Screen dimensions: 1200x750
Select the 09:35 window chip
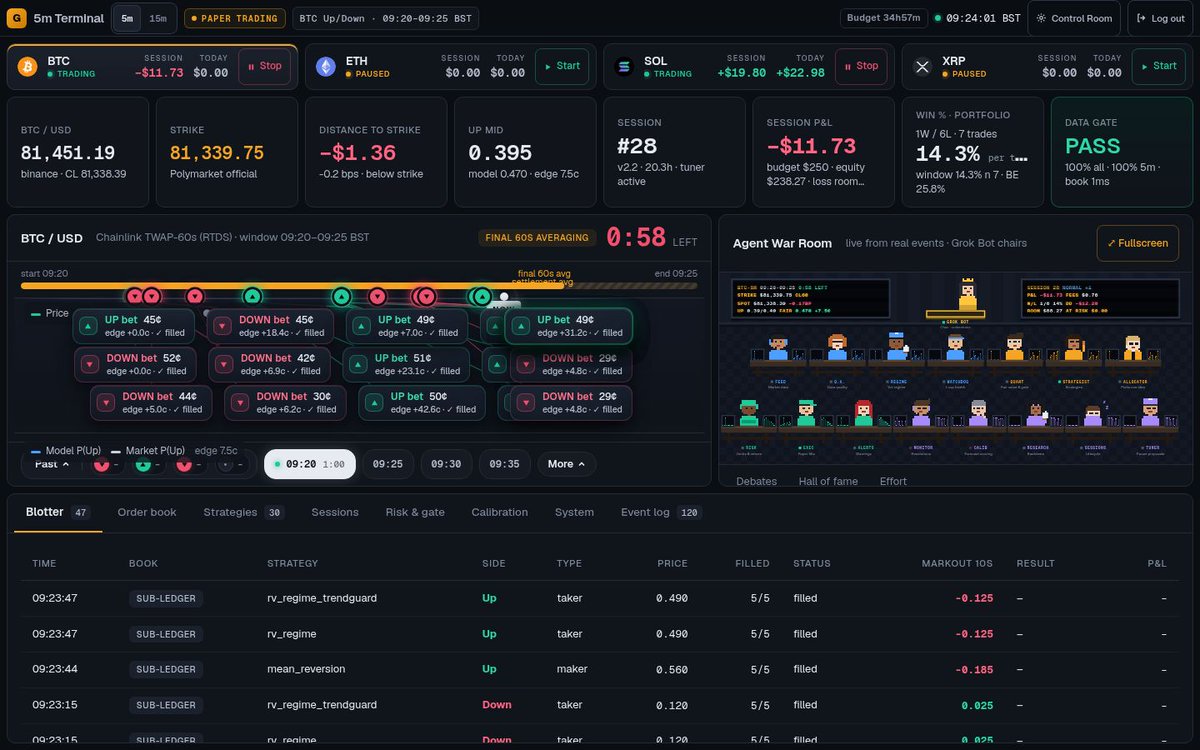(x=505, y=464)
